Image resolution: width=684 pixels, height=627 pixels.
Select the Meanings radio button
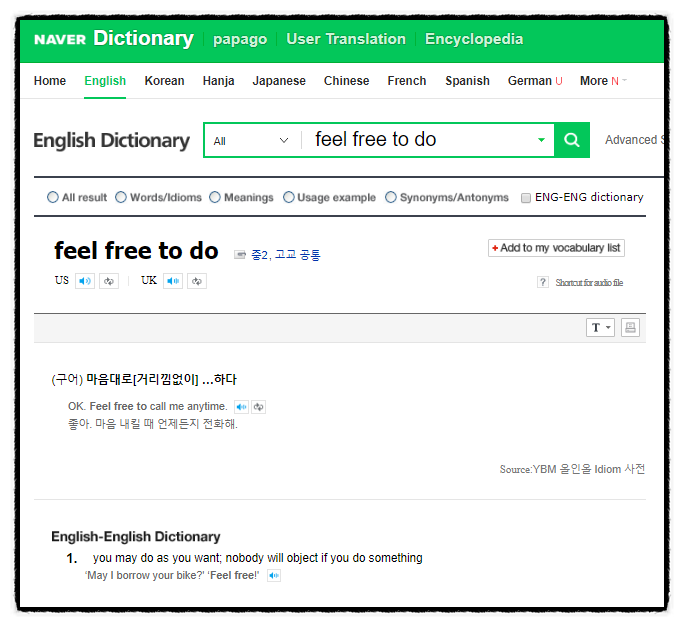[x=215, y=197]
